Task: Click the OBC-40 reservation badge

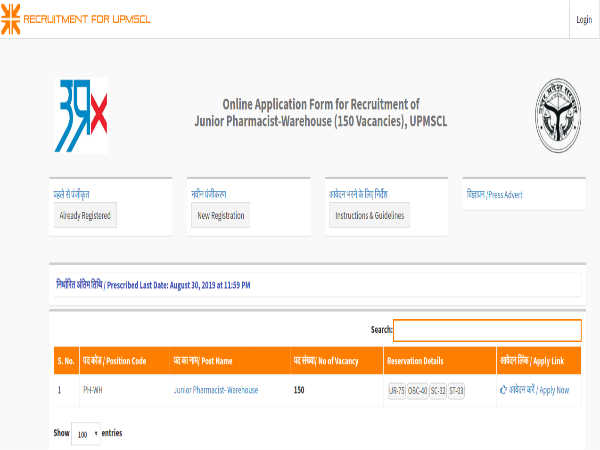Action: pyautogui.click(x=416, y=390)
